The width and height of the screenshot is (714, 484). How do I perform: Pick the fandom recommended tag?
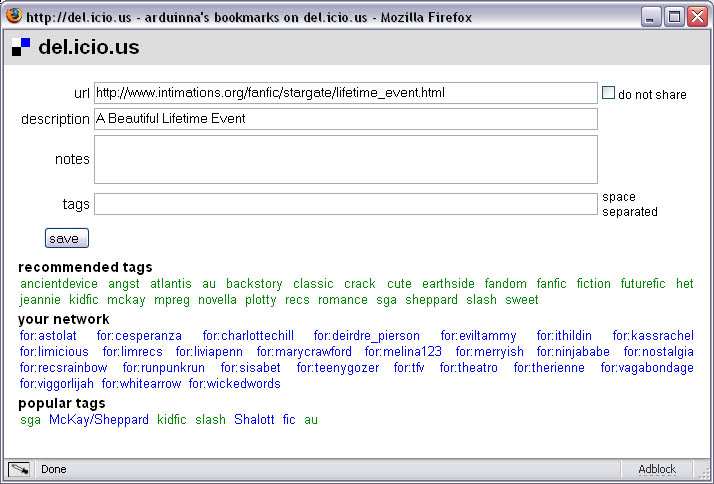505,284
